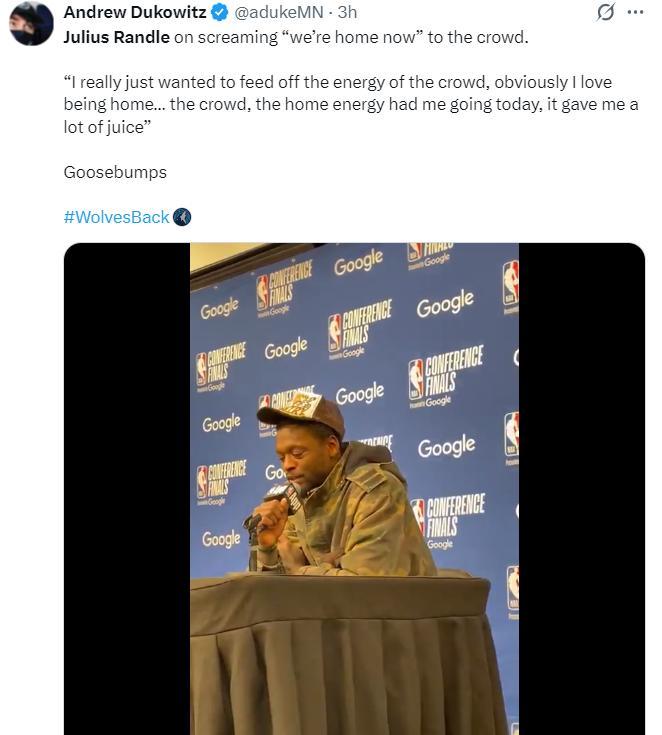Click the Andrew Dukowitz display name
The height and width of the screenshot is (735, 662).
tap(135, 13)
